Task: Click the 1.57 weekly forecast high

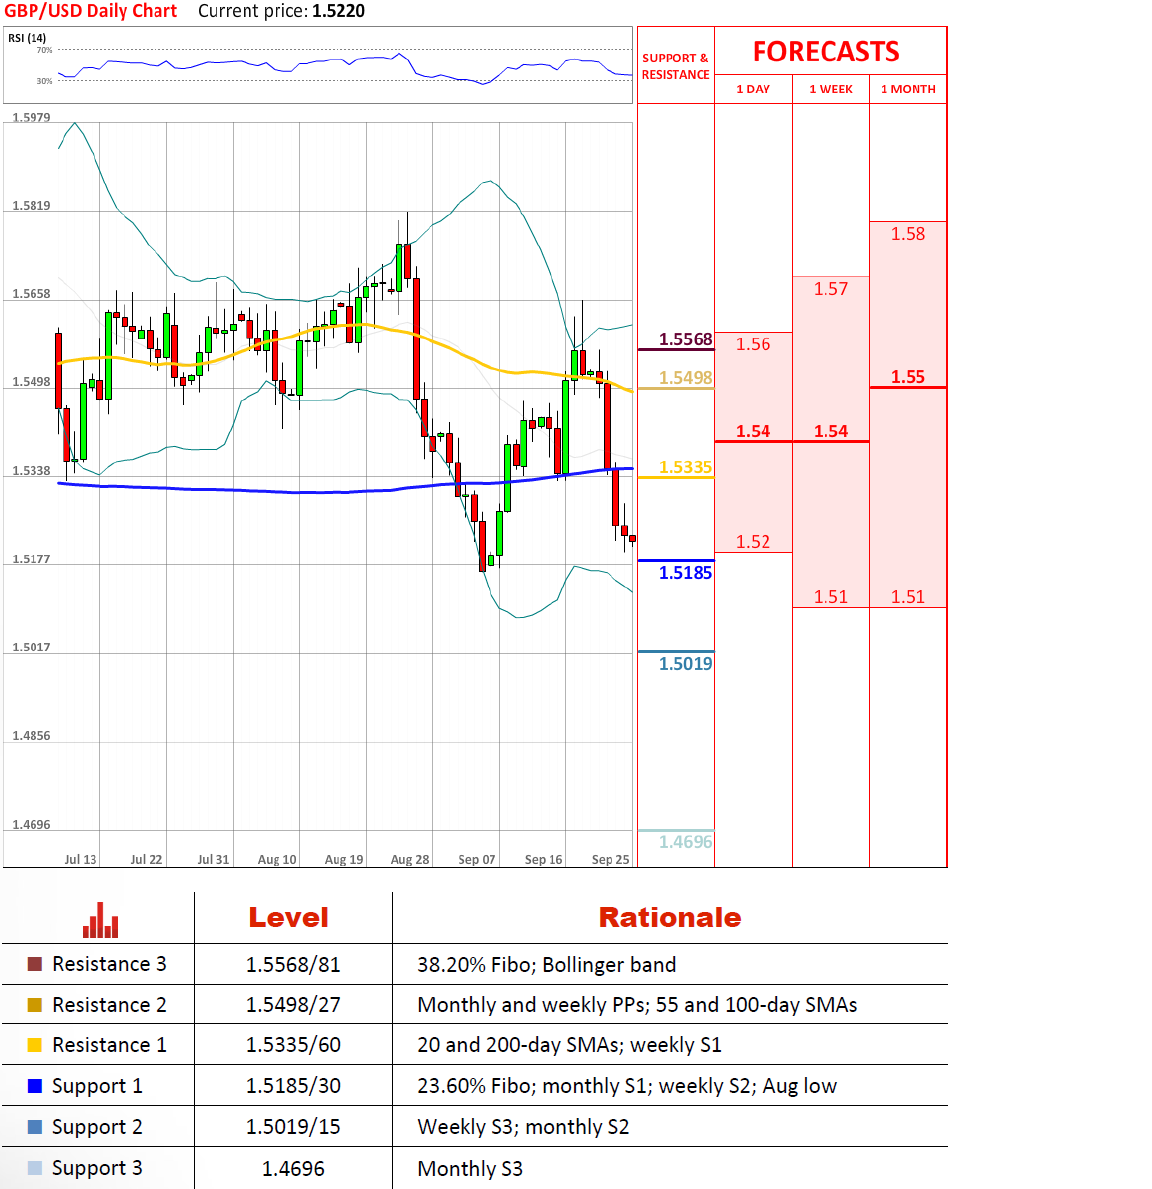Action: point(830,289)
